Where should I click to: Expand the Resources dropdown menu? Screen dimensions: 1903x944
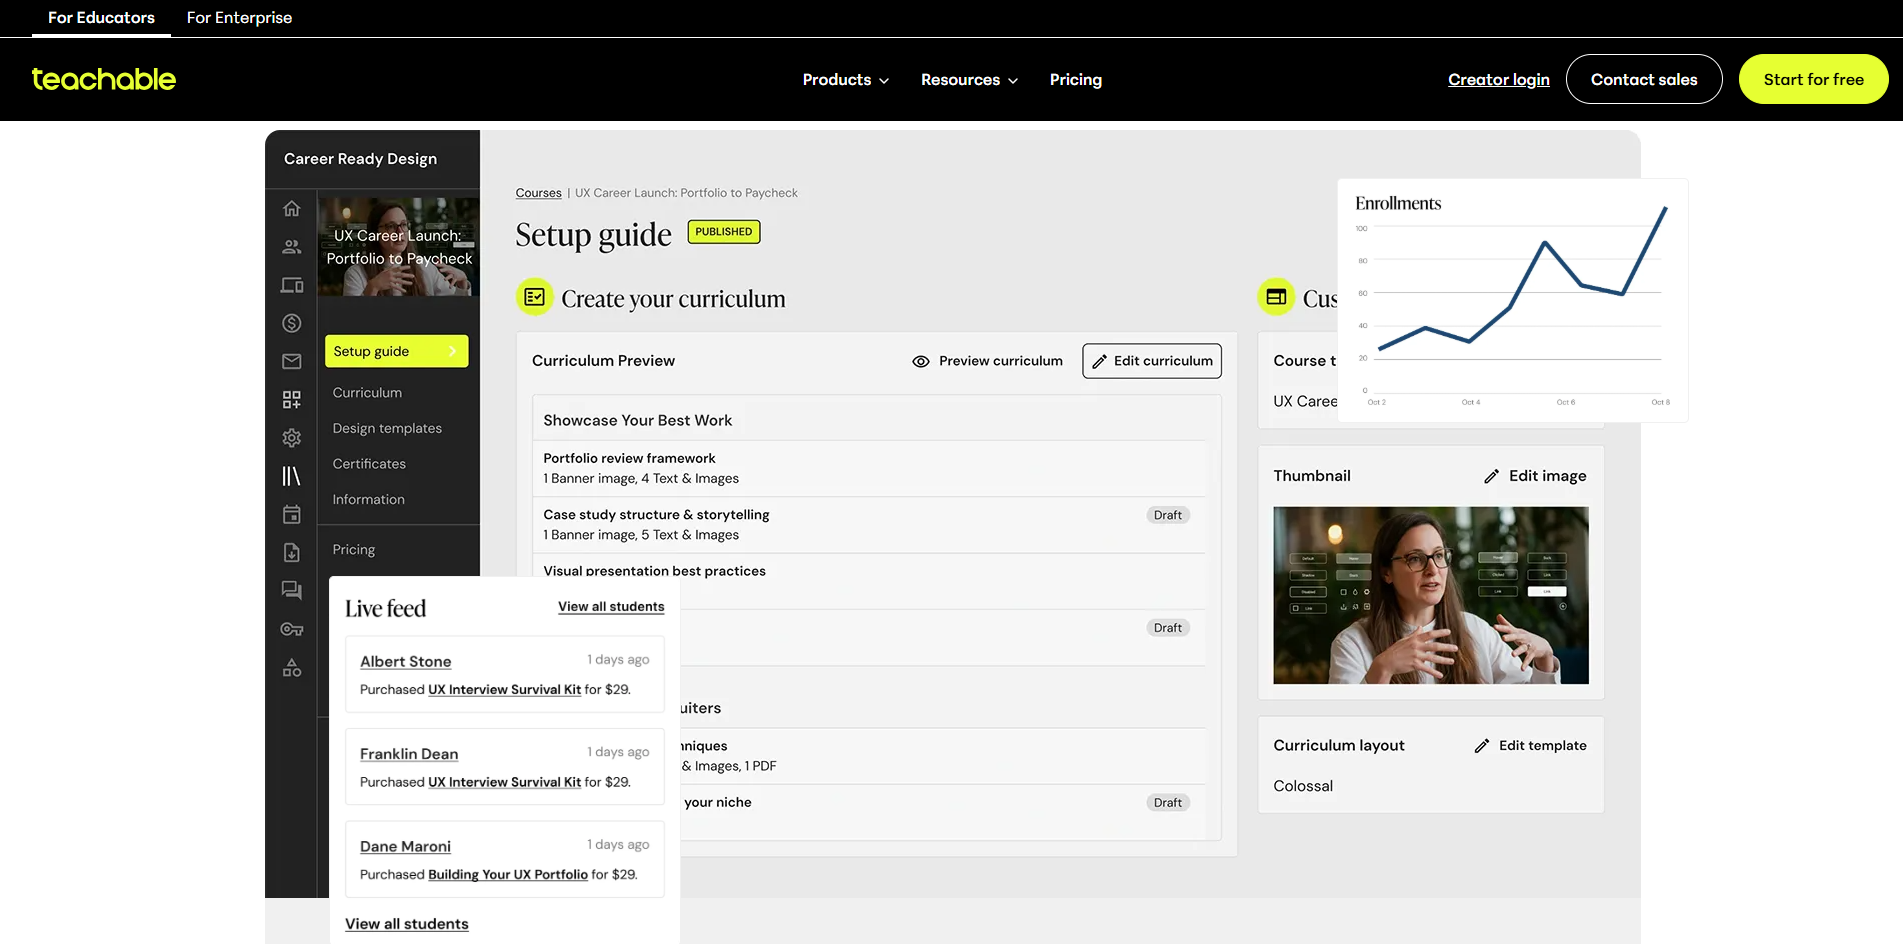pos(969,80)
